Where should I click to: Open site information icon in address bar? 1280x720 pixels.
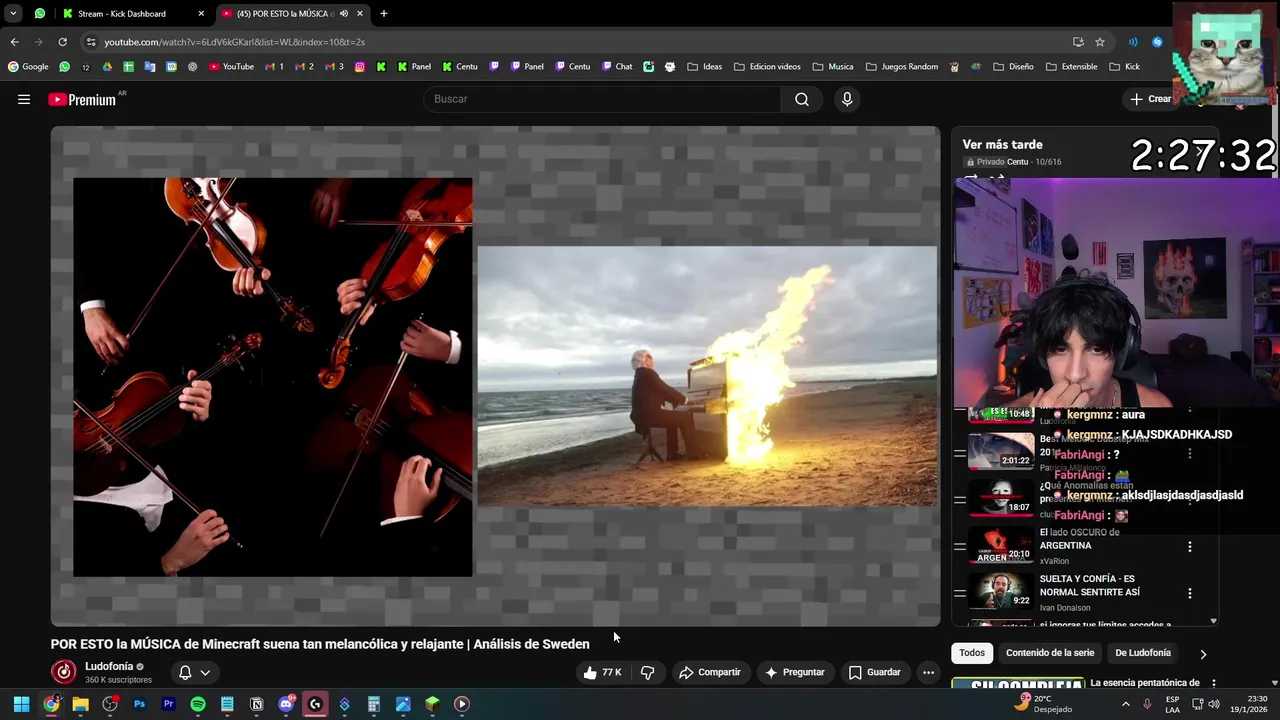(91, 42)
